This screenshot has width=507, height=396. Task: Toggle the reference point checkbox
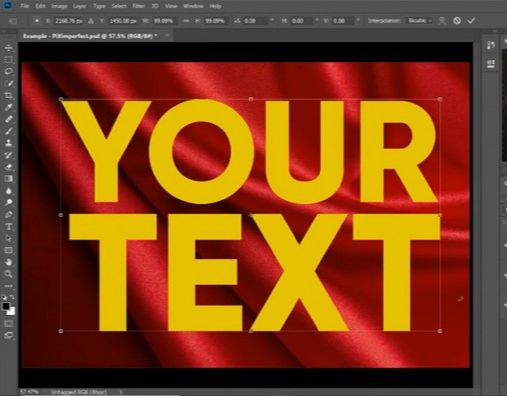tap(37, 21)
